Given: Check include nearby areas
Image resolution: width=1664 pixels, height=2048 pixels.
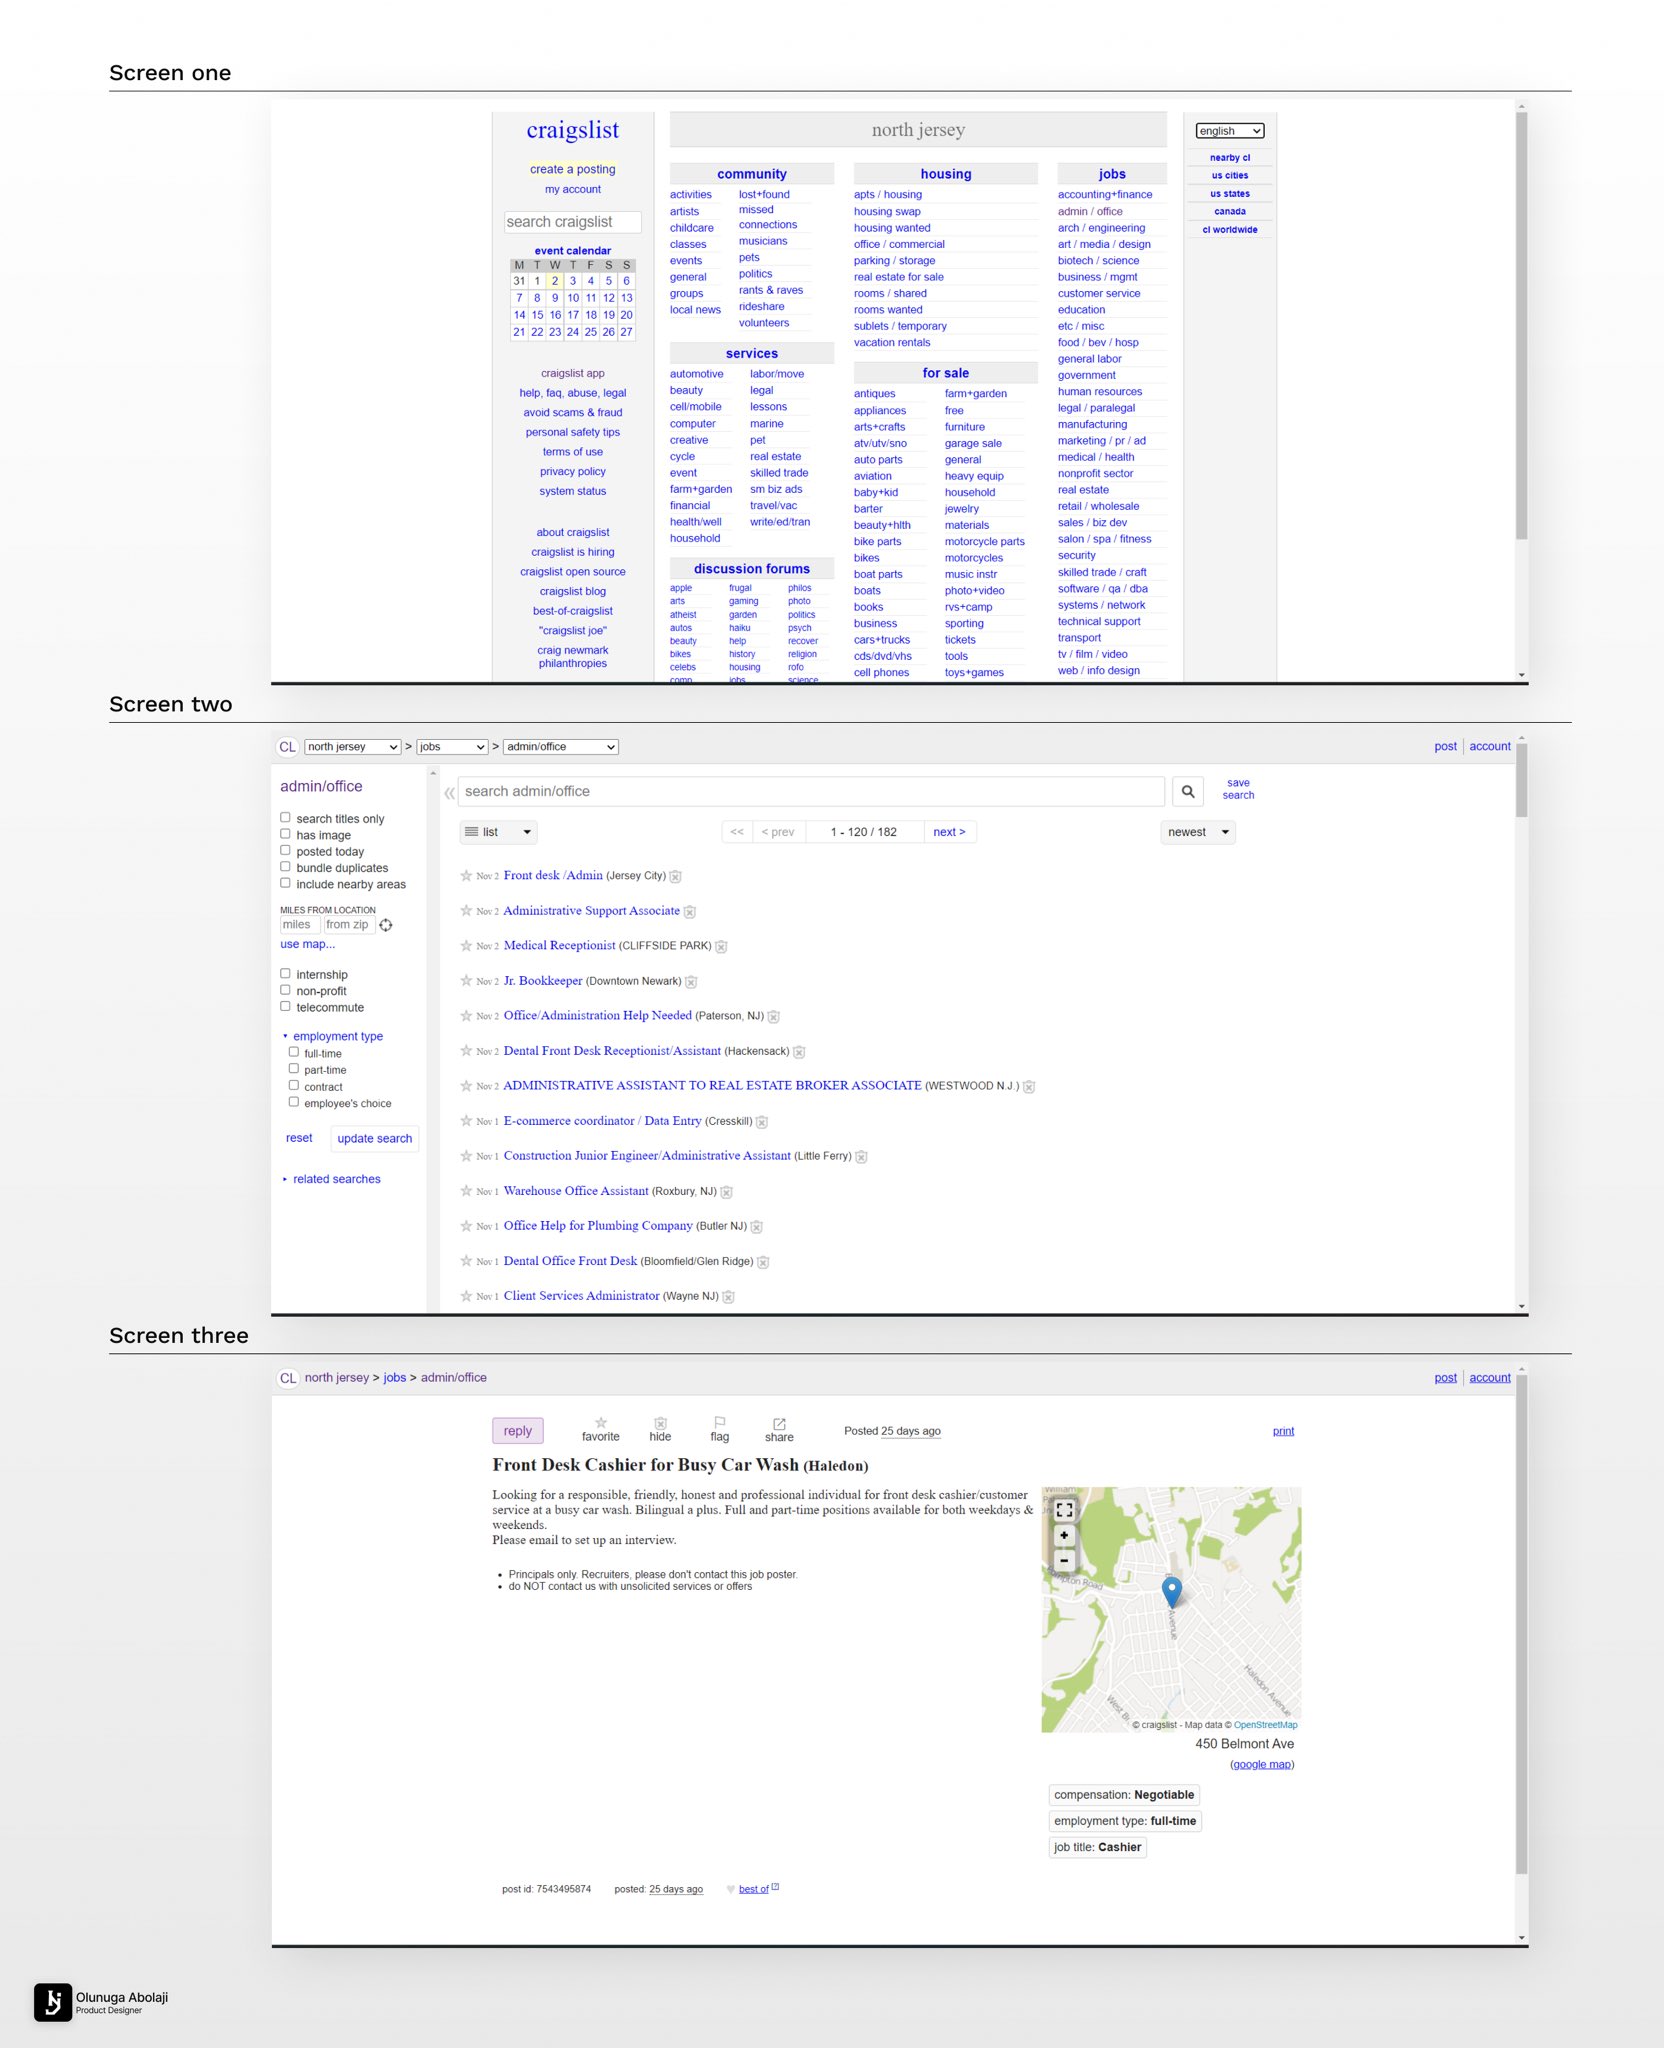Looking at the screenshot, I should click(285, 883).
